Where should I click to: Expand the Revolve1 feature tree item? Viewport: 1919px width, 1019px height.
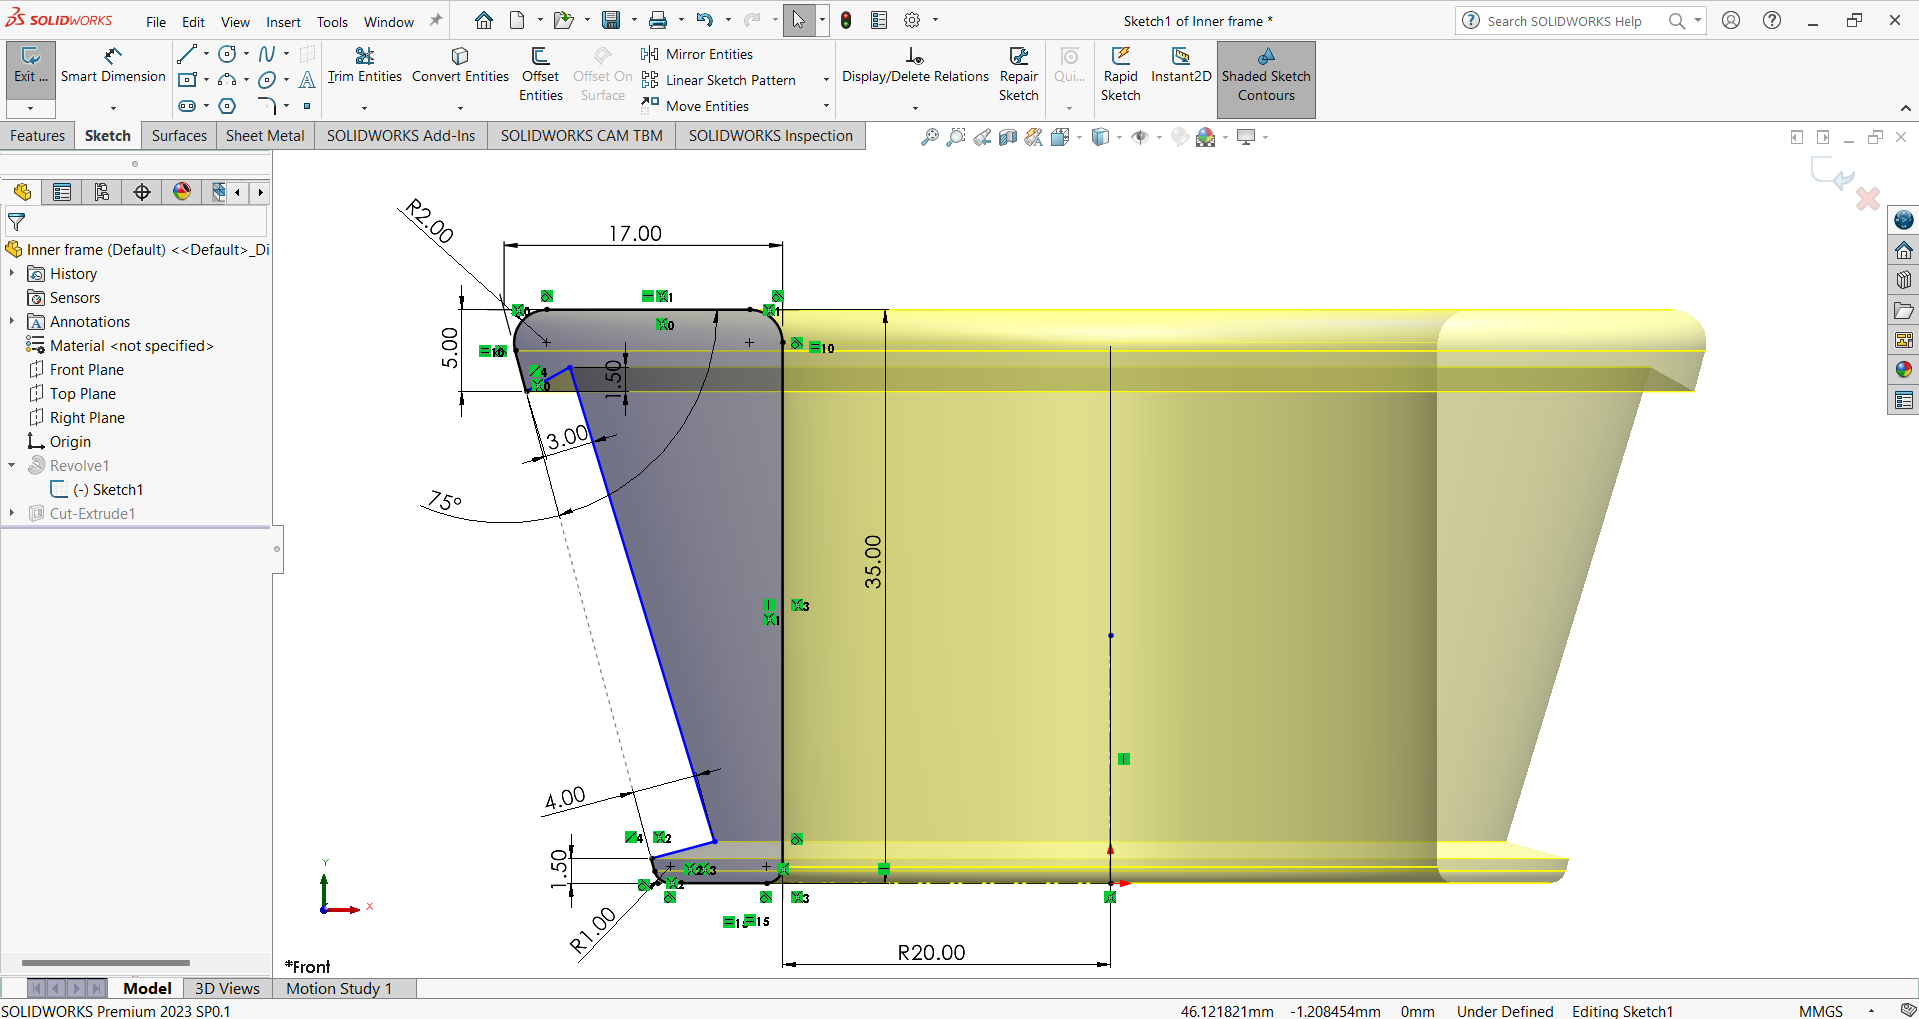(11, 464)
